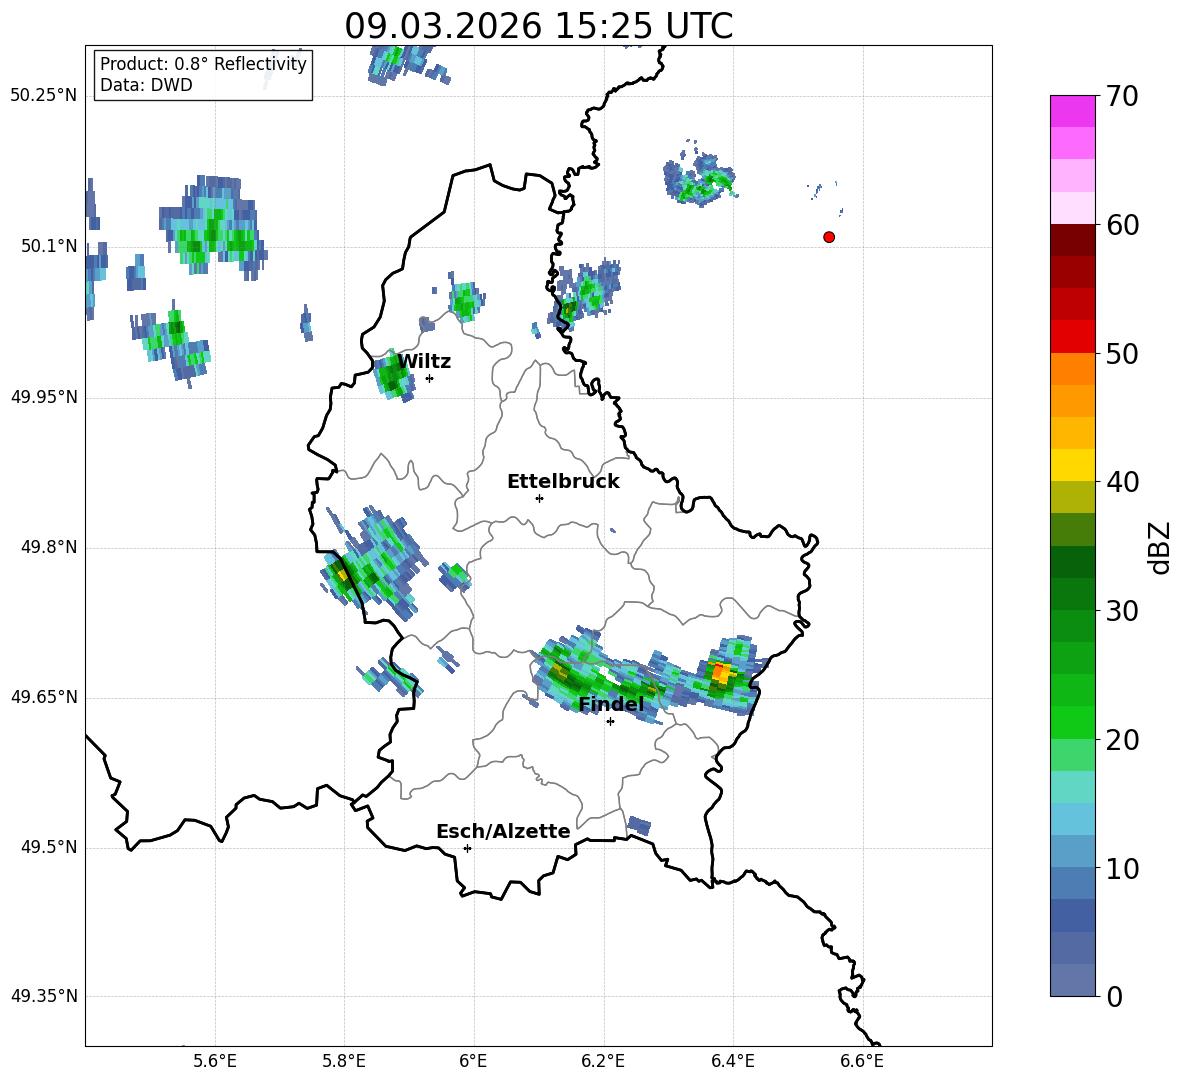Click the 50.1°N latitude label
This screenshot has height=1081, width=1184.
tap(49, 246)
